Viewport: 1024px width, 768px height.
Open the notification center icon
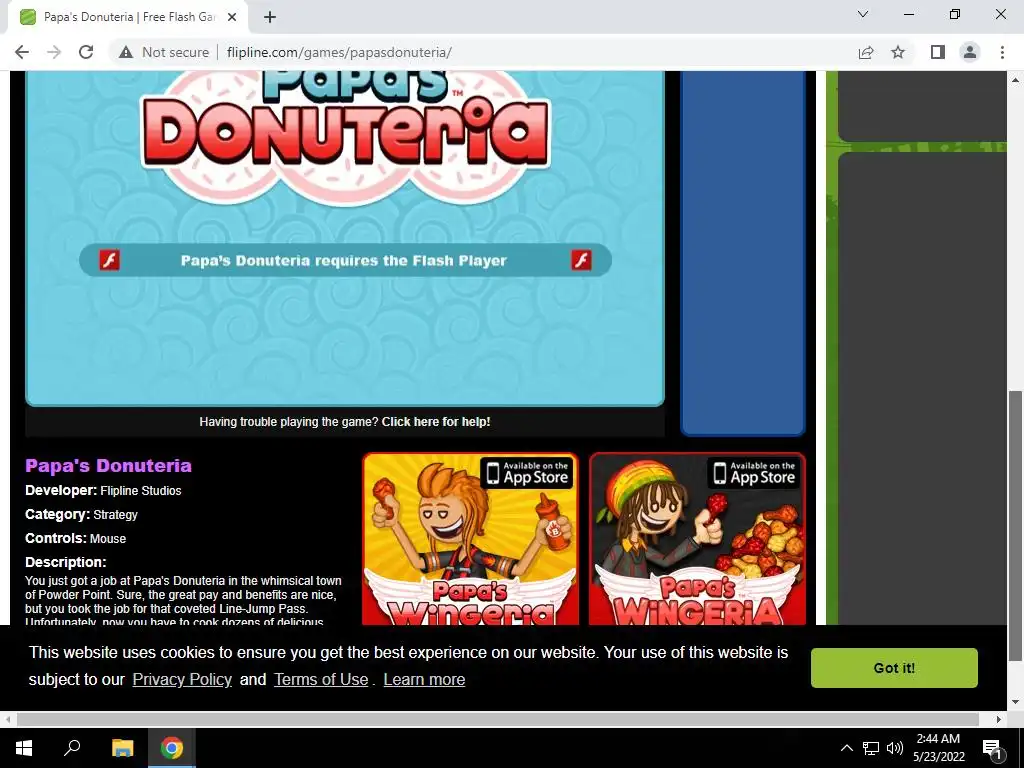click(992, 748)
